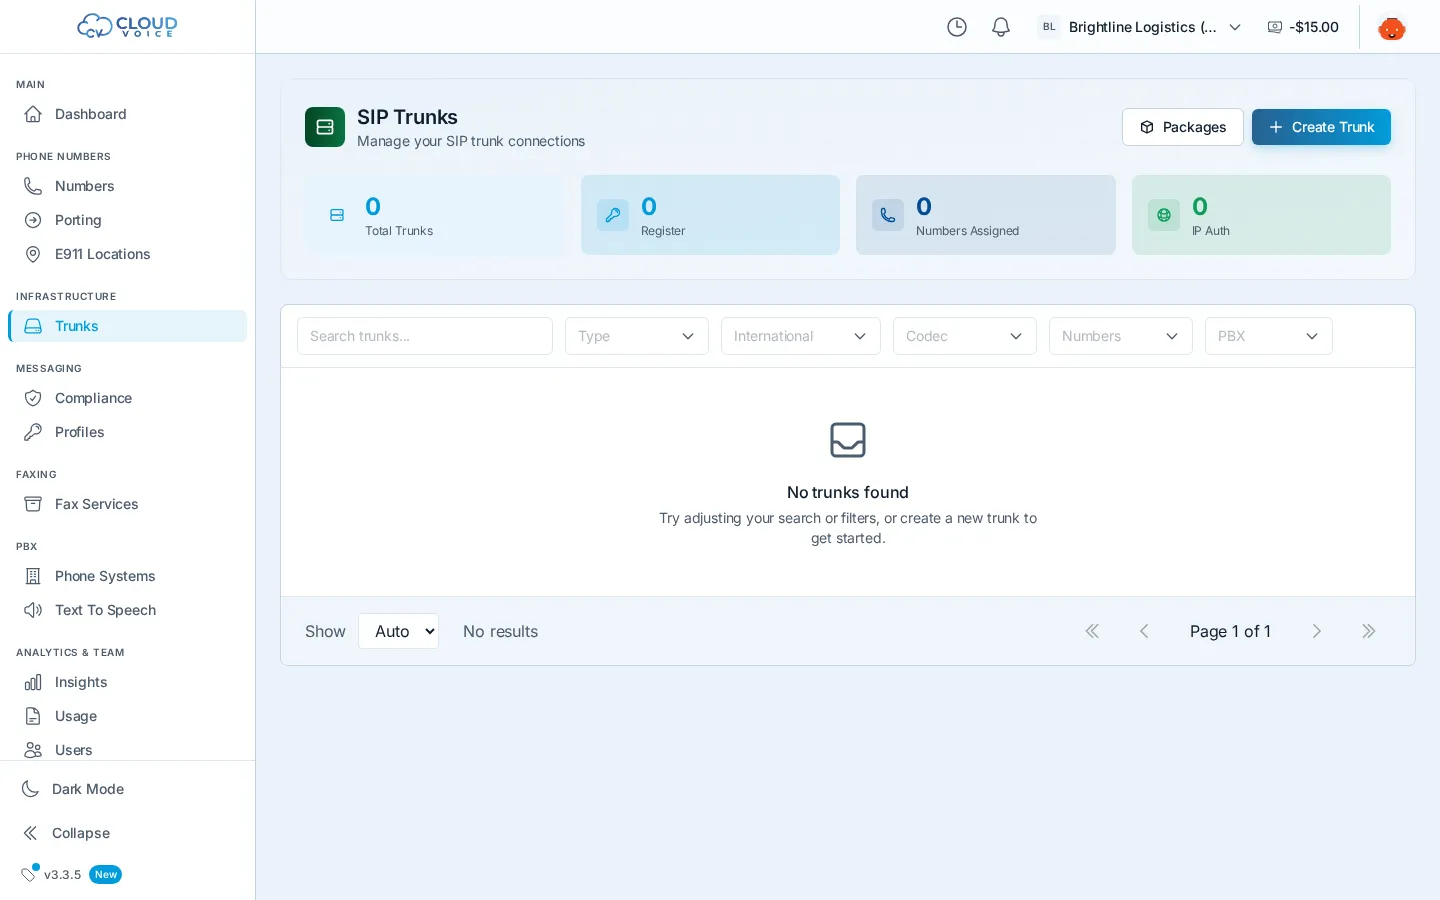The width and height of the screenshot is (1440, 900).
Task: Open the Type filter dropdown
Action: point(637,336)
